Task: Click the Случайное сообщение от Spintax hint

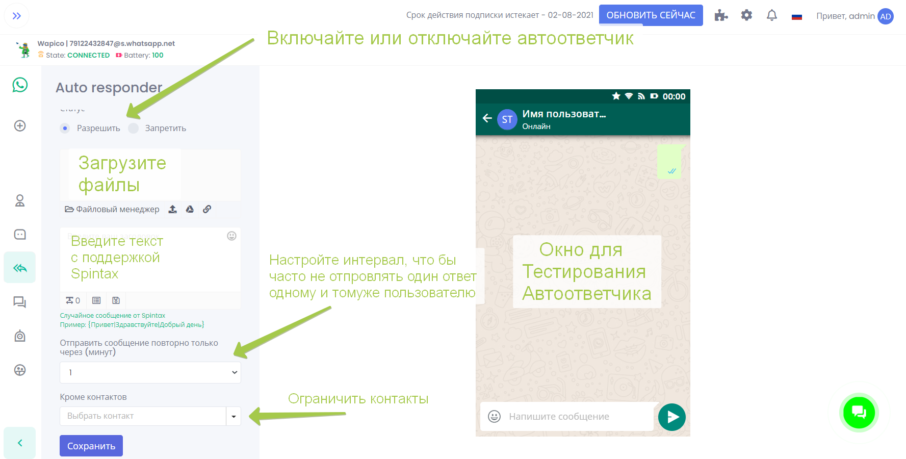Action: pyautogui.click(x=113, y=316)
